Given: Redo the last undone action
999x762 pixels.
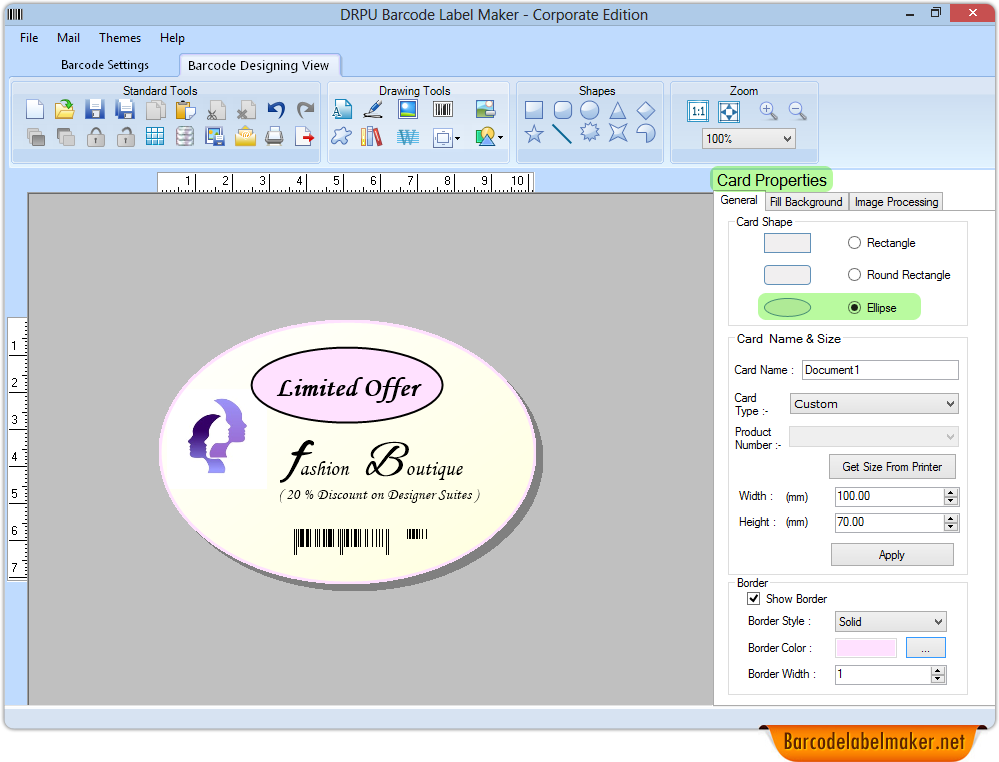Looking at the screenshot, I should [x=306, y=110].
